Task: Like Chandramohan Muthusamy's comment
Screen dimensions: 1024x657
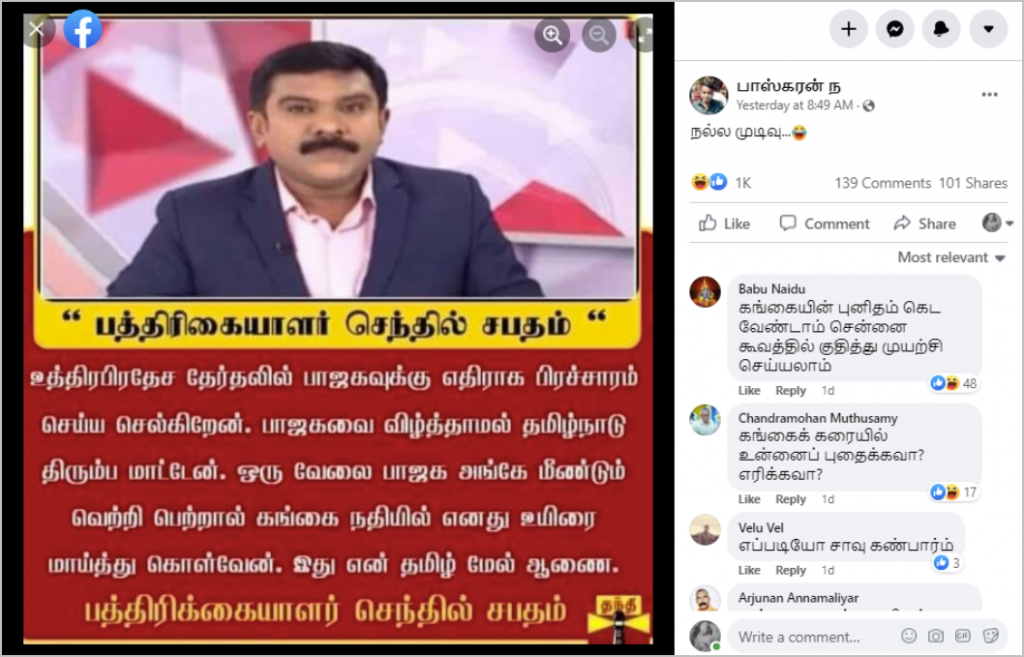Action: (x=748, y=499)
